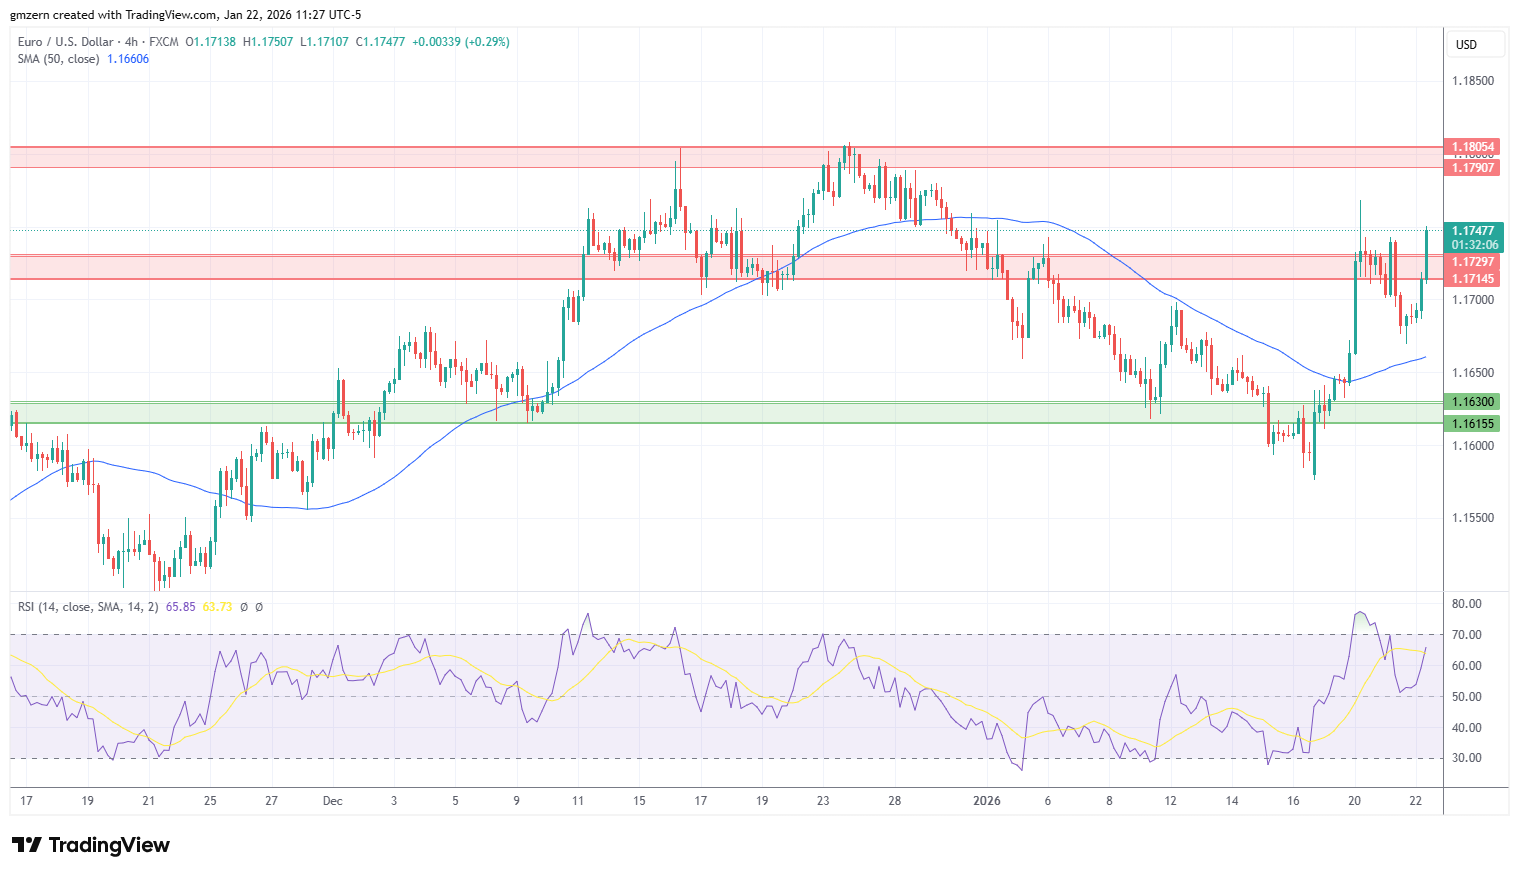Select the green 1.16300 support label

click(x=1473, y=402)
